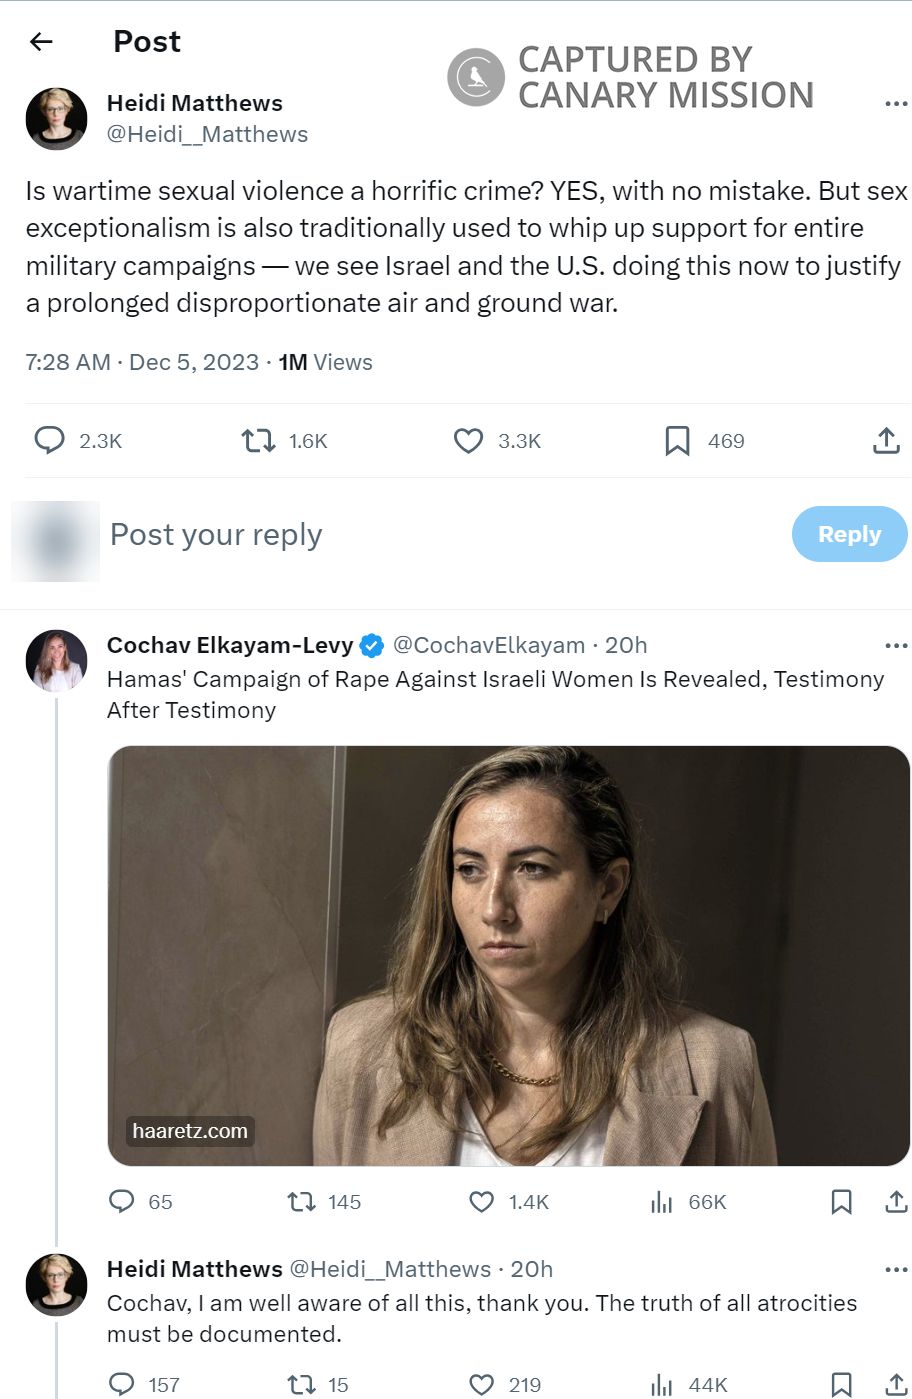
Task: Bookmark the main post with 469 bookmarks
Action: pyautogui.click(x=677, y=440)
